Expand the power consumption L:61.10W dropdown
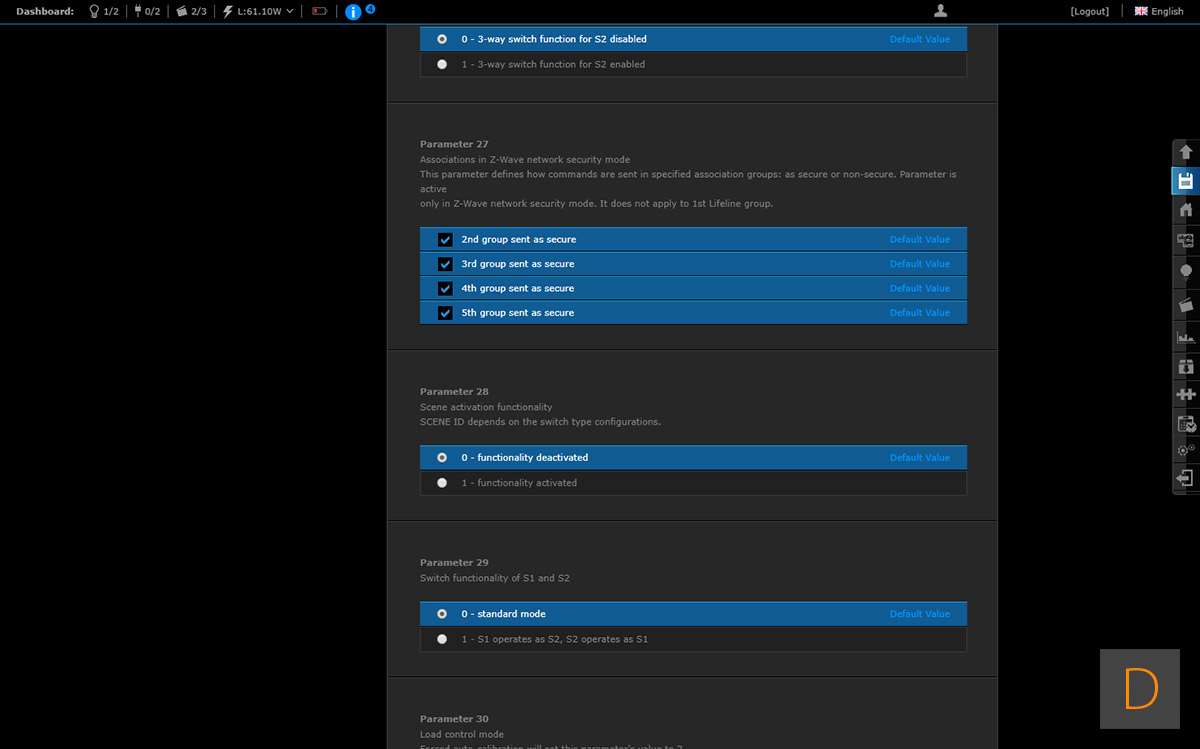The width and height of the screenshot is (1200, 749). (259, 12)
